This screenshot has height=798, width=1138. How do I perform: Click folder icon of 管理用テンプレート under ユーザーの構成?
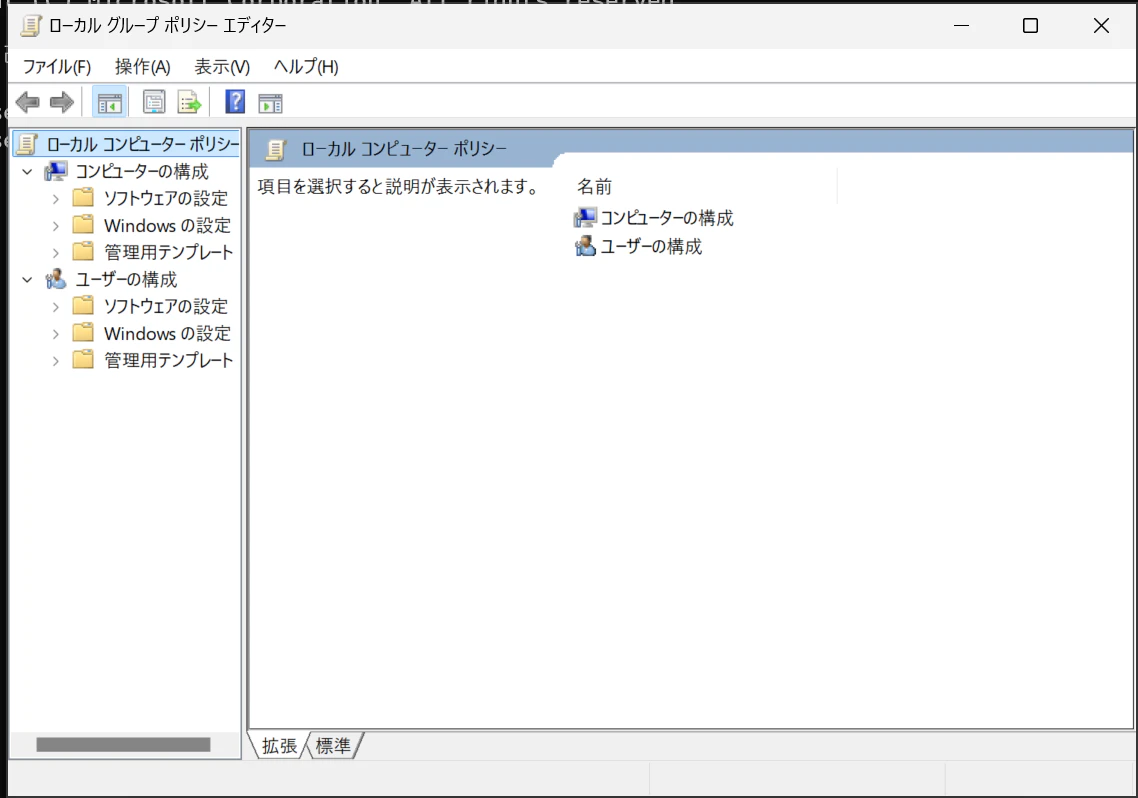(83, 360)
